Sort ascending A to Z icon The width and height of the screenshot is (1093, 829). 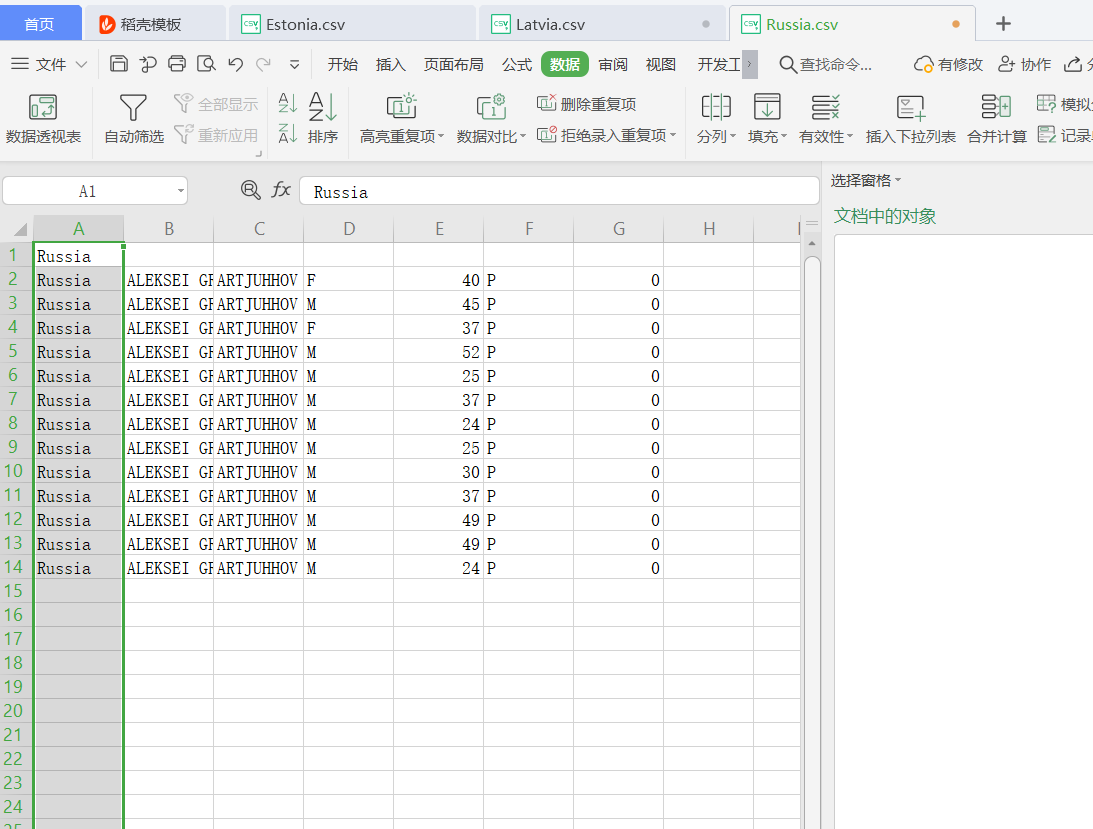[x=287, y=103]
